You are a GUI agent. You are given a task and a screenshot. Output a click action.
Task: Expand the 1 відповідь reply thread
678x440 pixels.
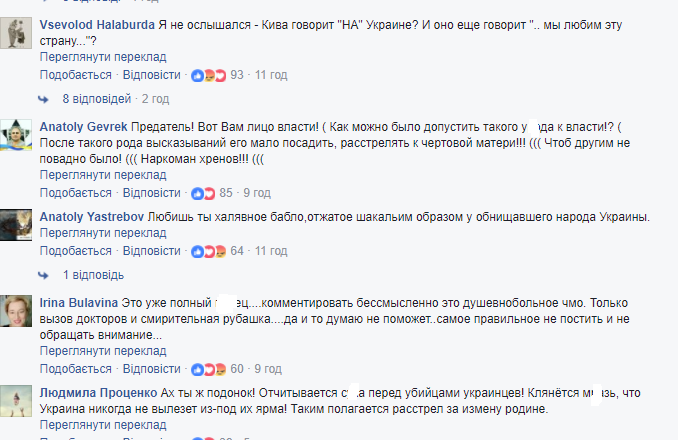tap(92, 275)
